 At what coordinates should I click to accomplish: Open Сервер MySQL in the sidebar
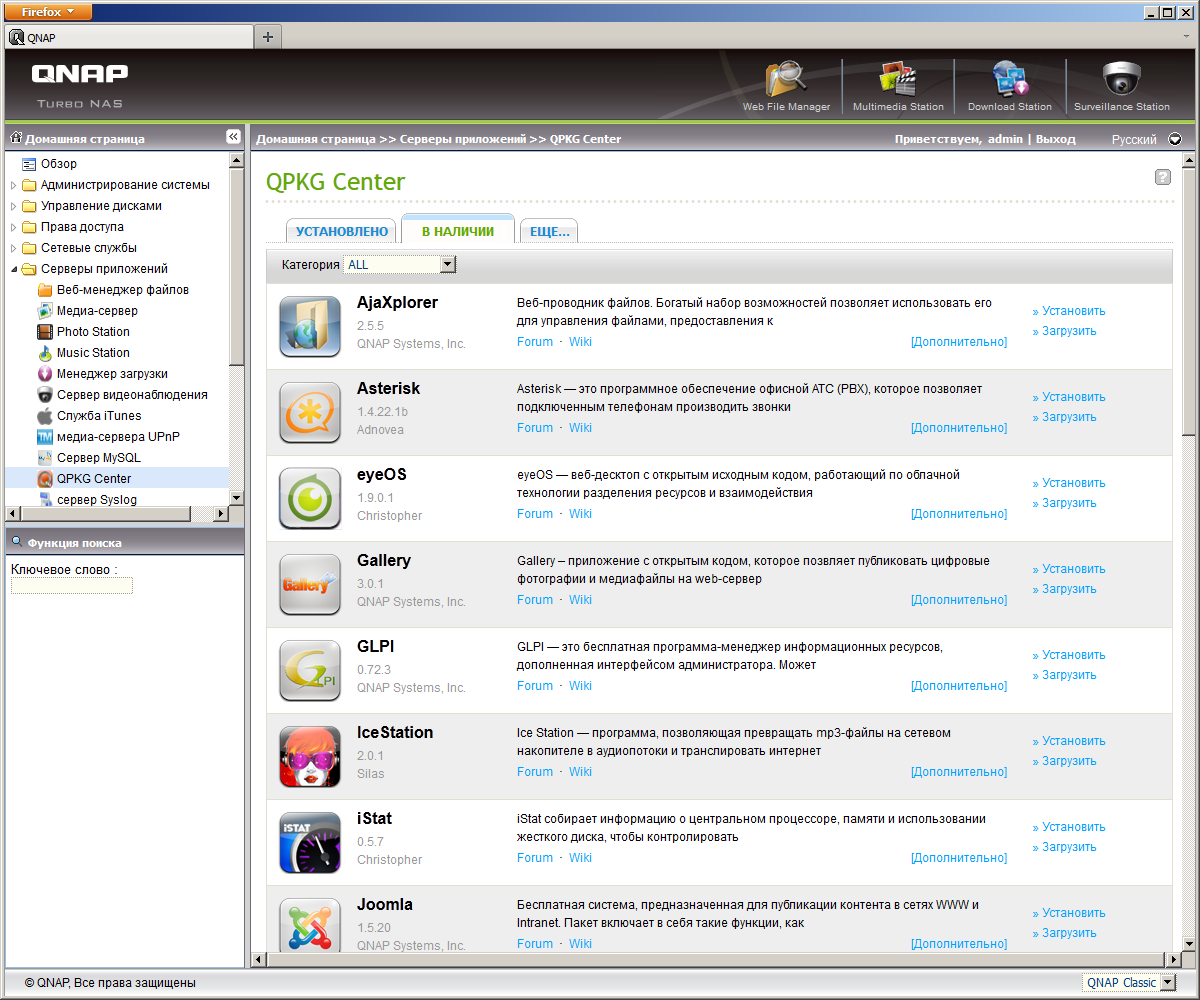[98, 458]
